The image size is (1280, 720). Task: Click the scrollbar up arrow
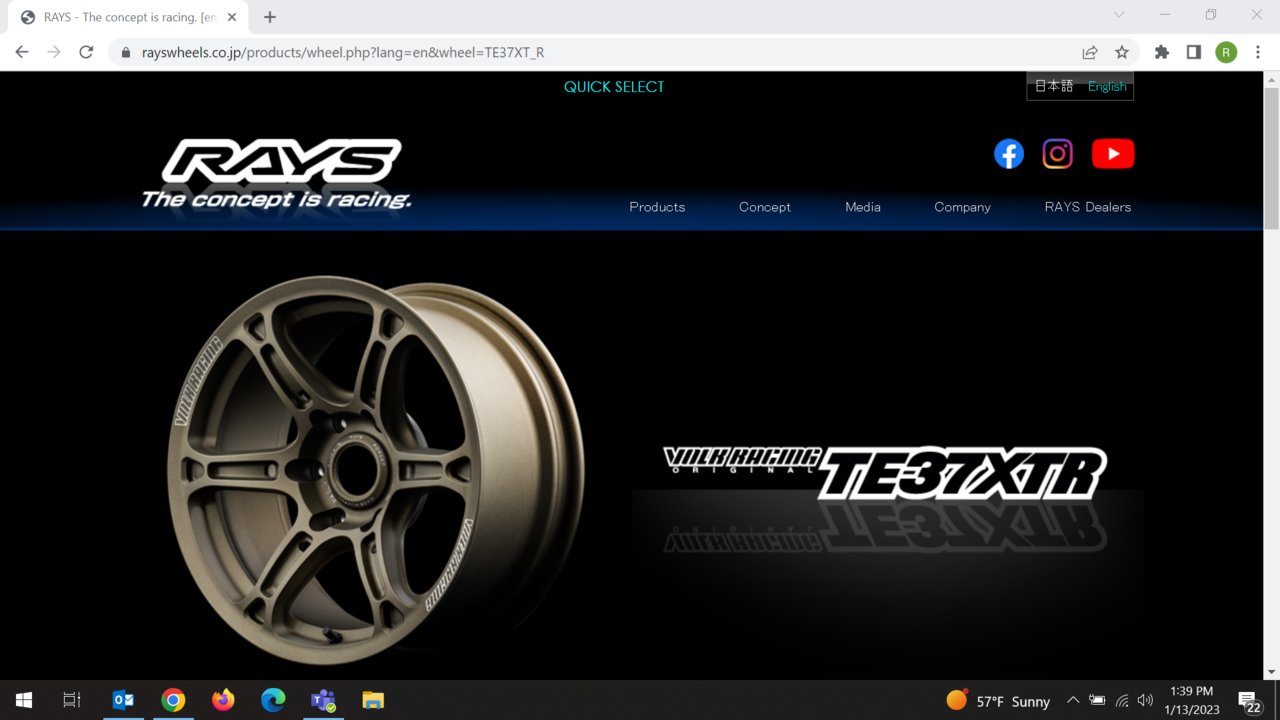(1271, 79)
